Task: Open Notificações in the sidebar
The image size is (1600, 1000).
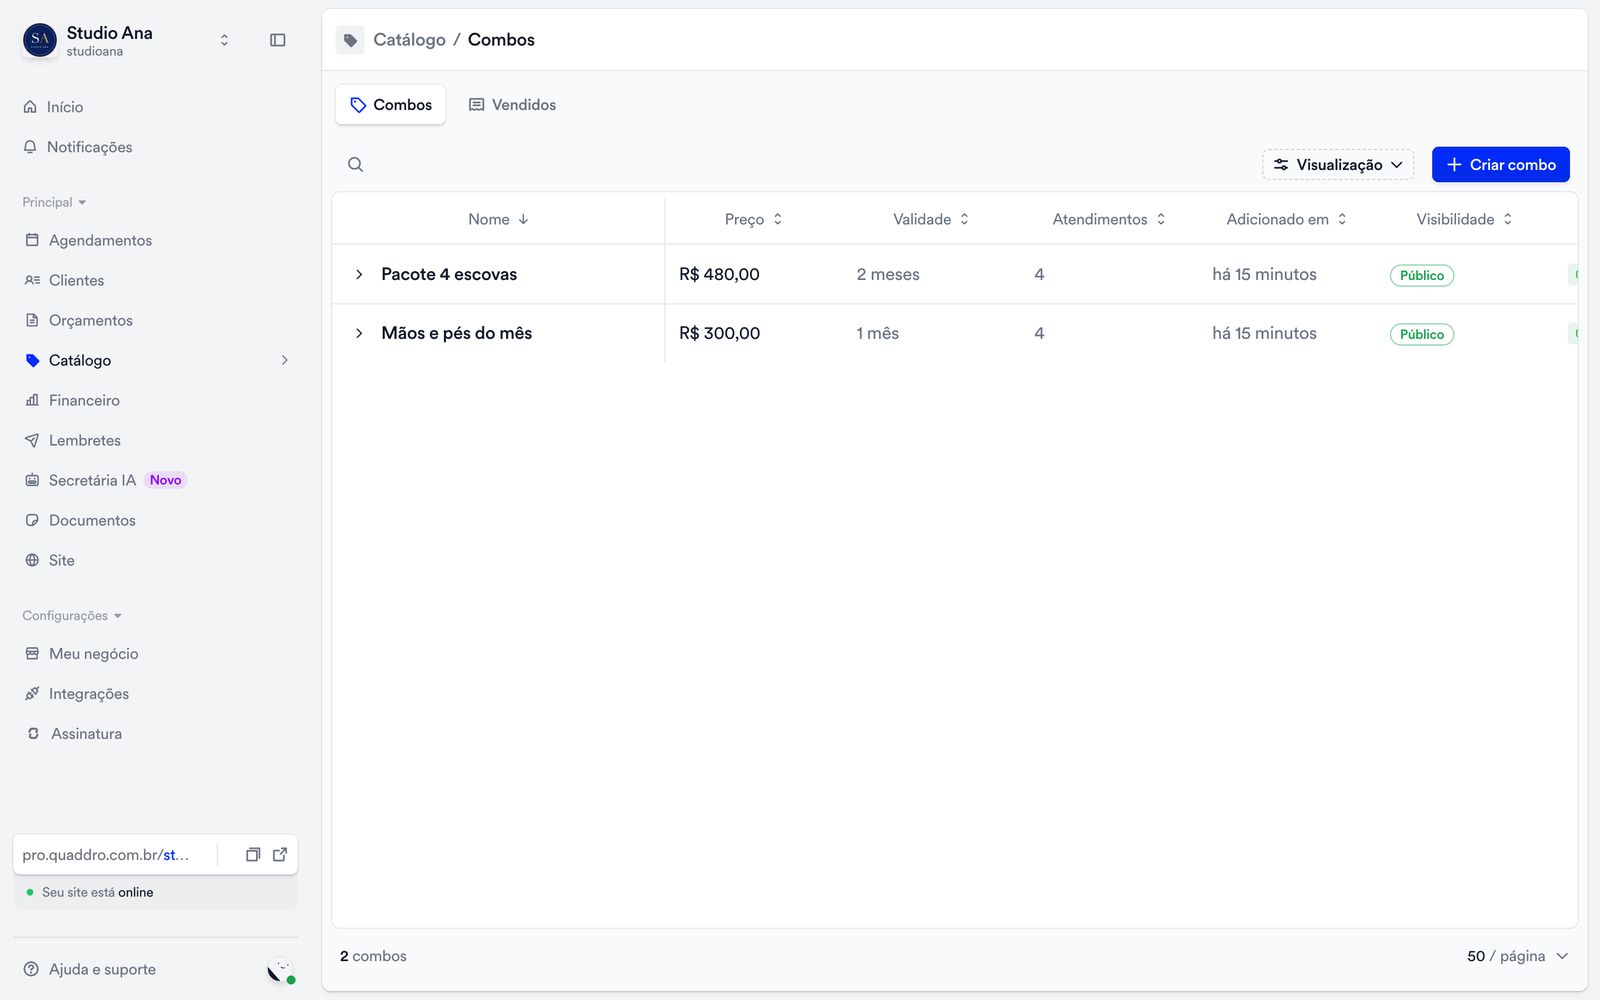Action: click(89, 147)
